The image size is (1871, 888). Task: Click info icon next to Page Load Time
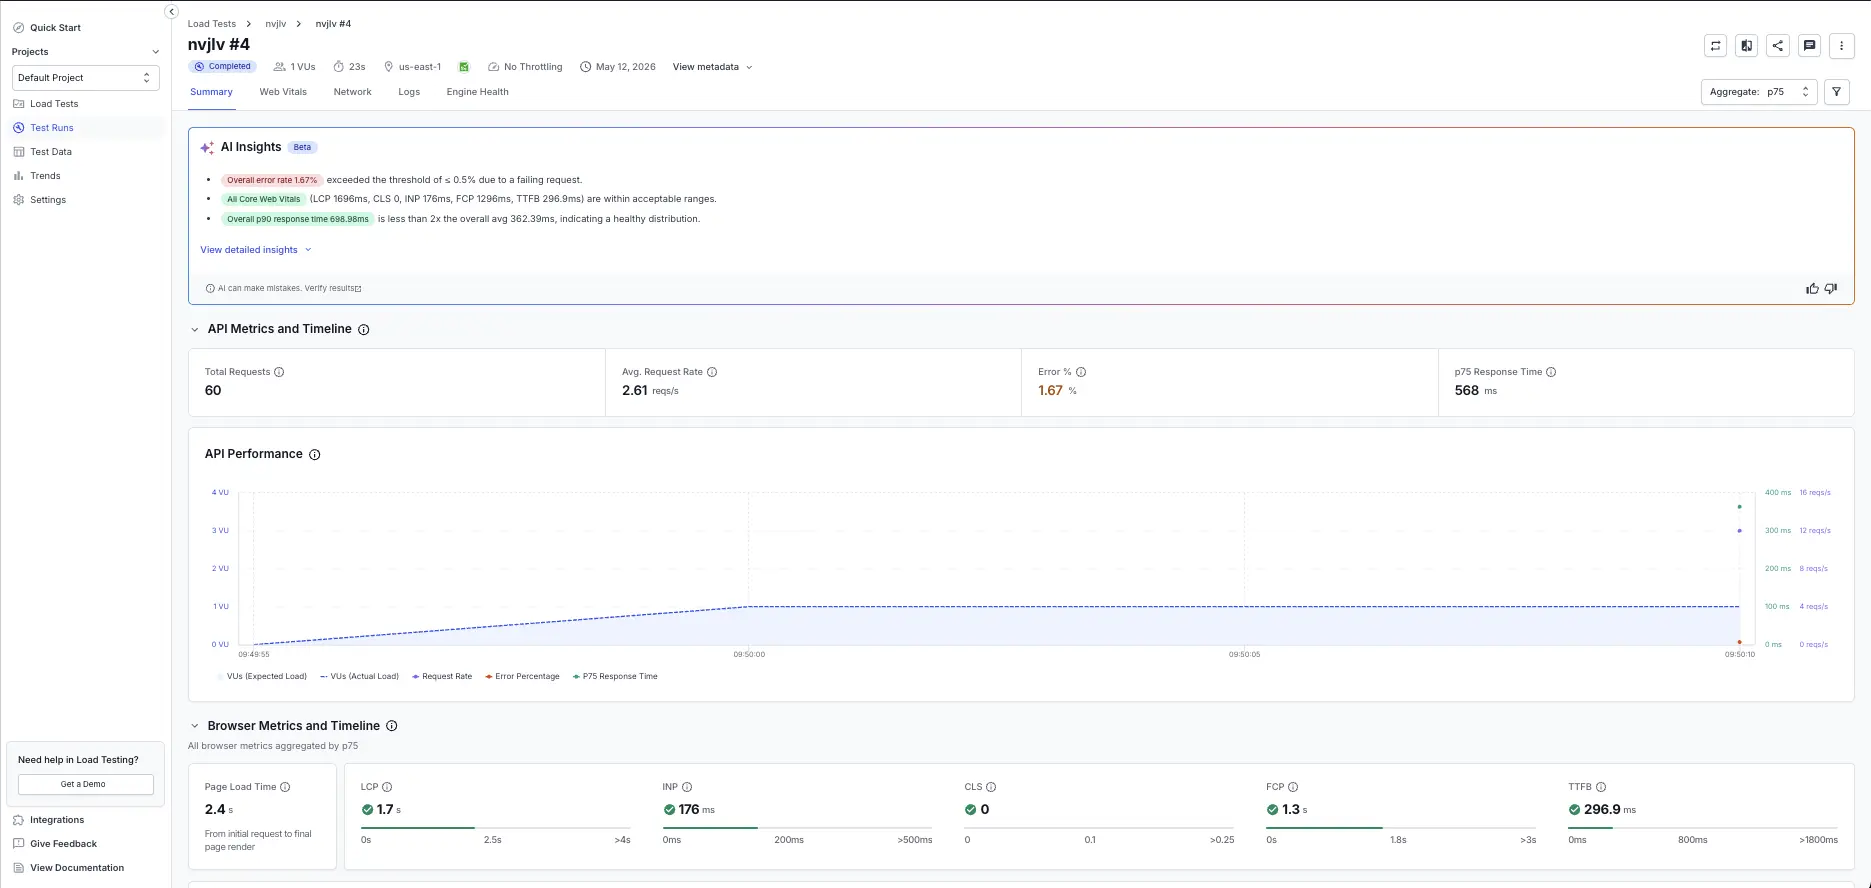285,787
